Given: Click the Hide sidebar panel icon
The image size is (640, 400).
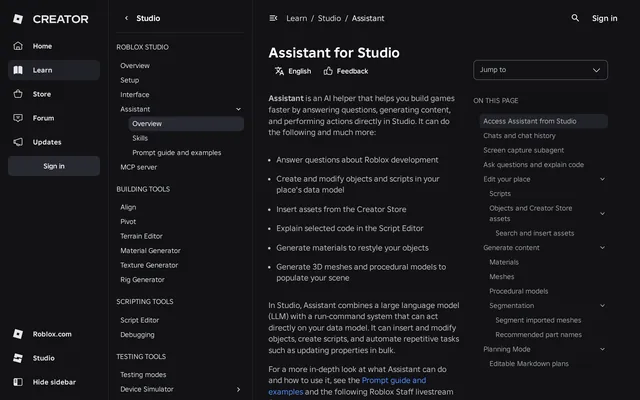Looking at the screenshot, I should (18, 382).
